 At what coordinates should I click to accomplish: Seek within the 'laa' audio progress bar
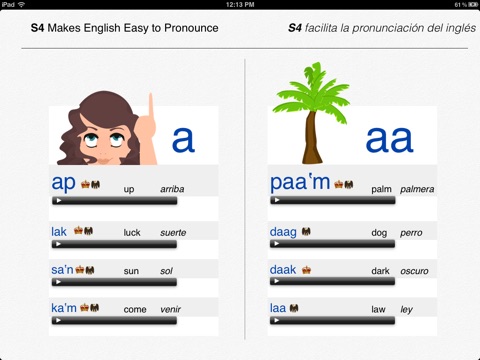tap(332, 321)
